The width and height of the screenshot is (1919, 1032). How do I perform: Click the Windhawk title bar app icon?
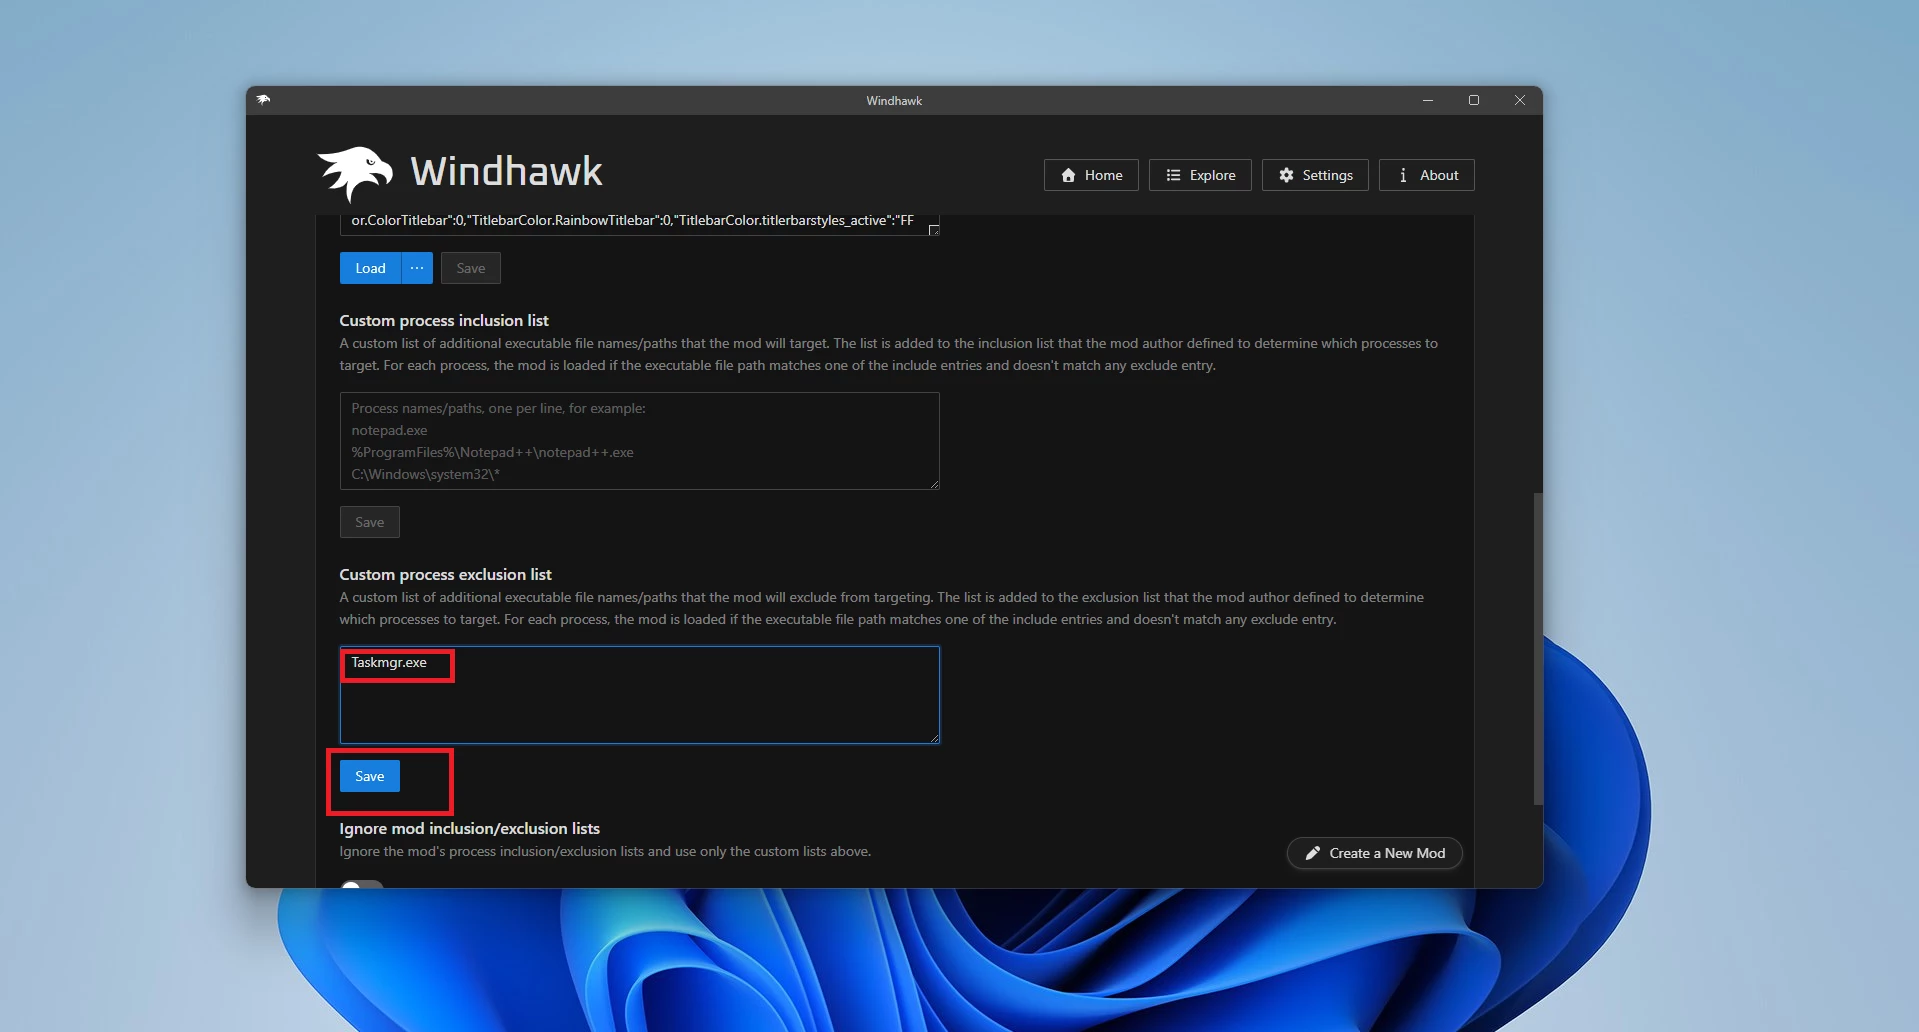coord(263,100)
